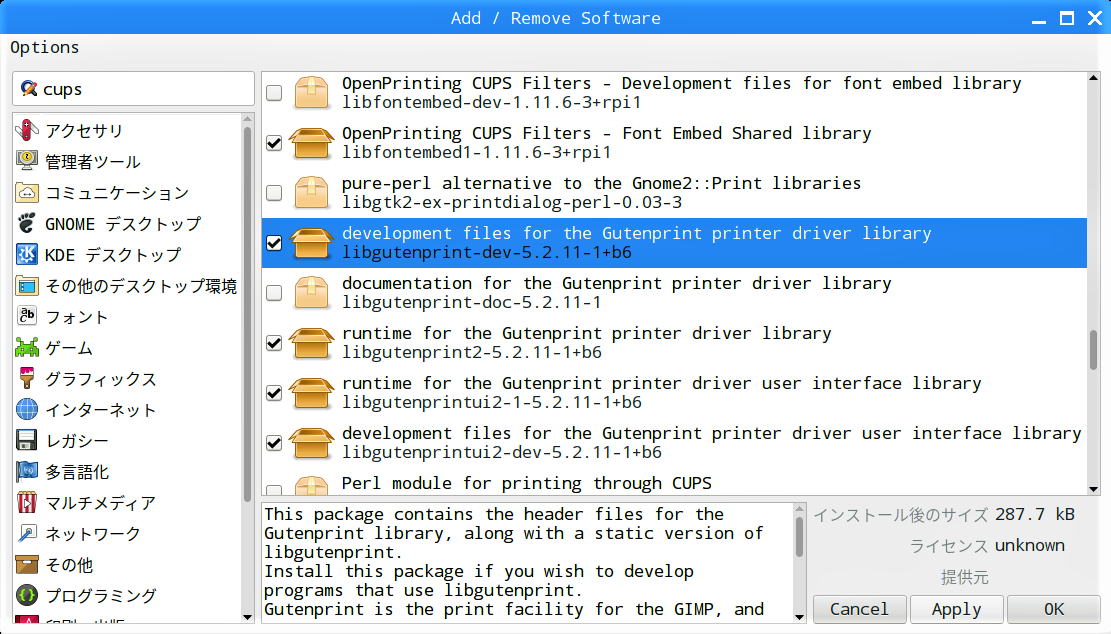Click the category list scrollbar thumb
Screen dimensions: 1111x634
point(247,314)
